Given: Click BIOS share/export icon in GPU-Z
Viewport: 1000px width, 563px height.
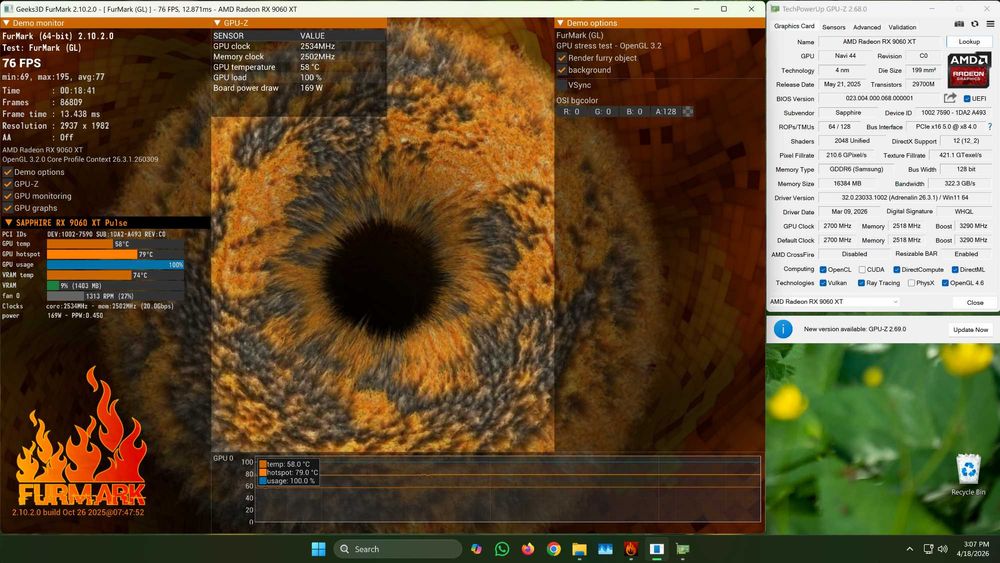Looking at the screenshot, I should tap(950, 98).
